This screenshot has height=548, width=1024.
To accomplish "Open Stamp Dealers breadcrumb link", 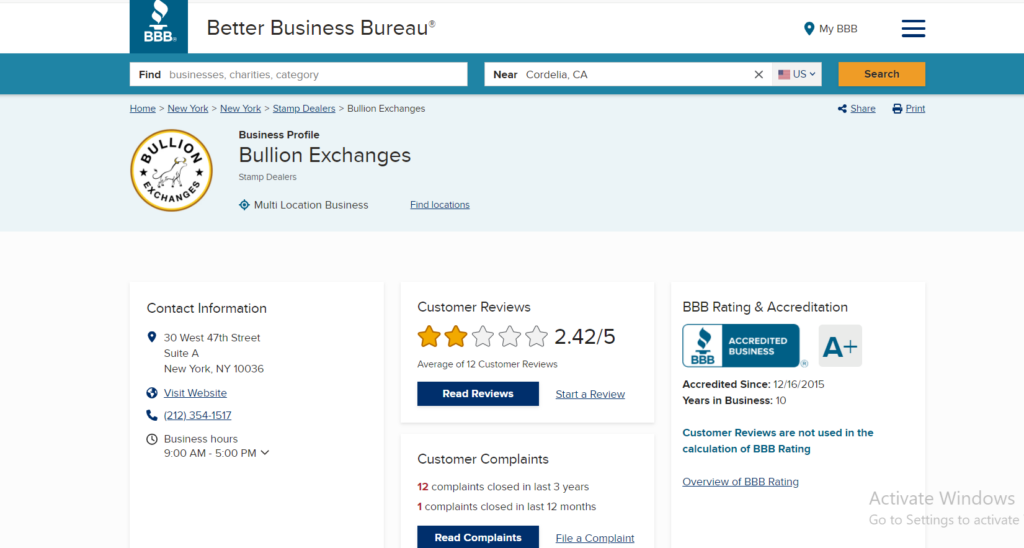I will pyautogui.click(x=304, y=108).
